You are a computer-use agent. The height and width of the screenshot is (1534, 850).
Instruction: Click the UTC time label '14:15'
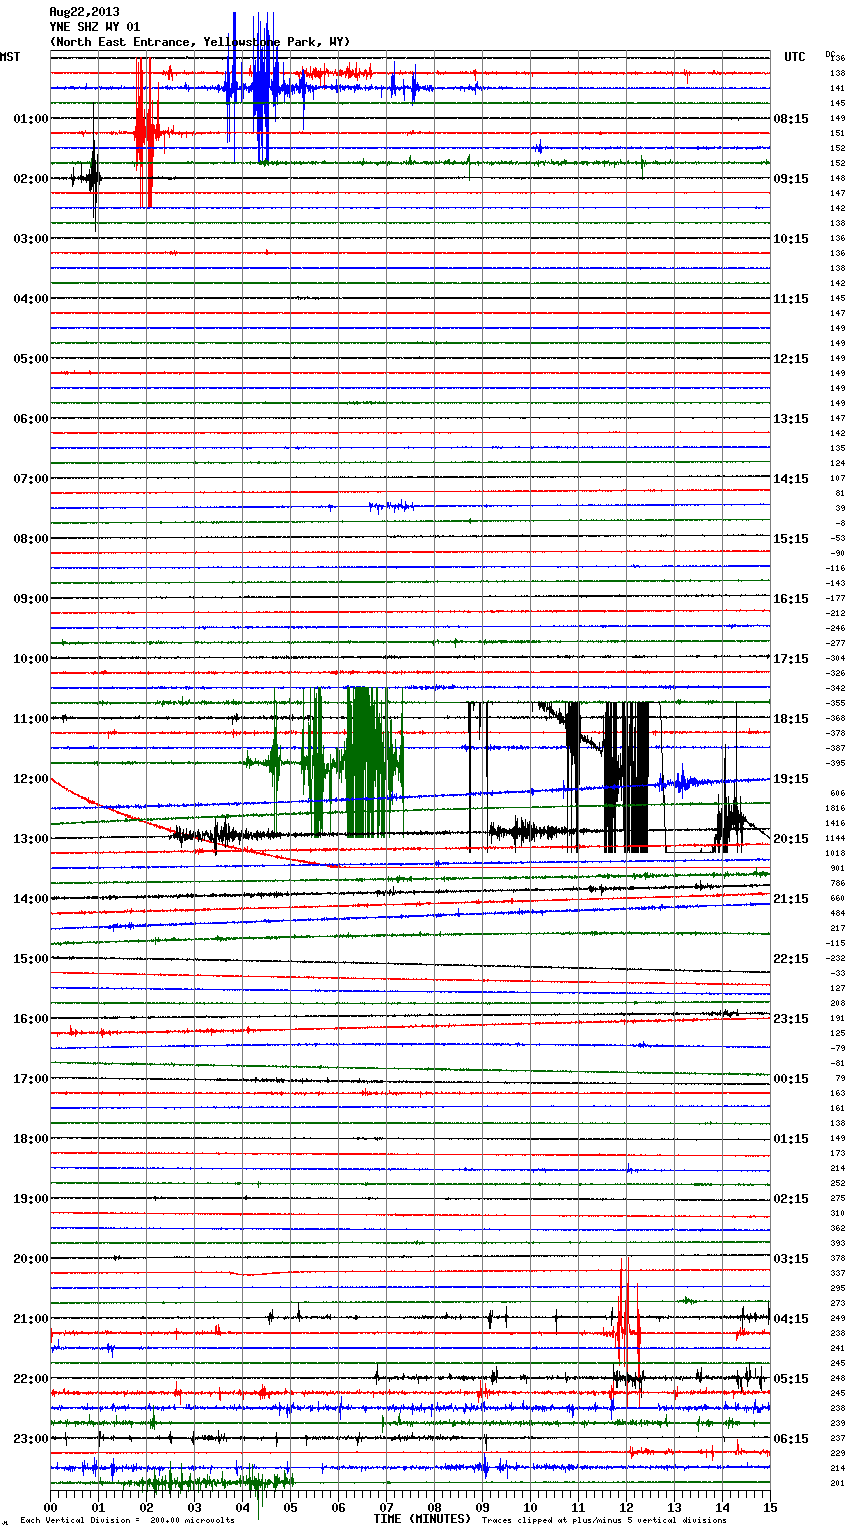[791, 479]
